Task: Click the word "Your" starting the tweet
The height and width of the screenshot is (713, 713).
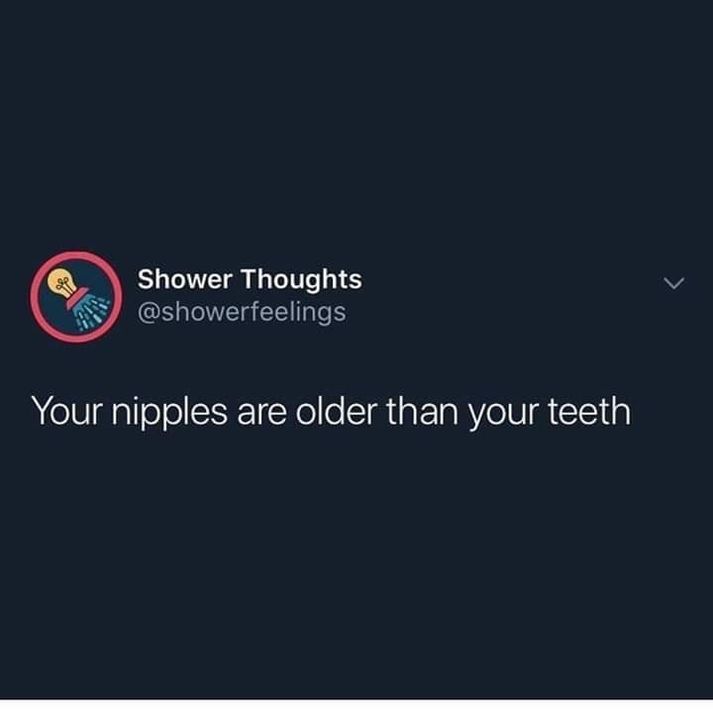Action: pyautogui.click(x=65, y=411)
